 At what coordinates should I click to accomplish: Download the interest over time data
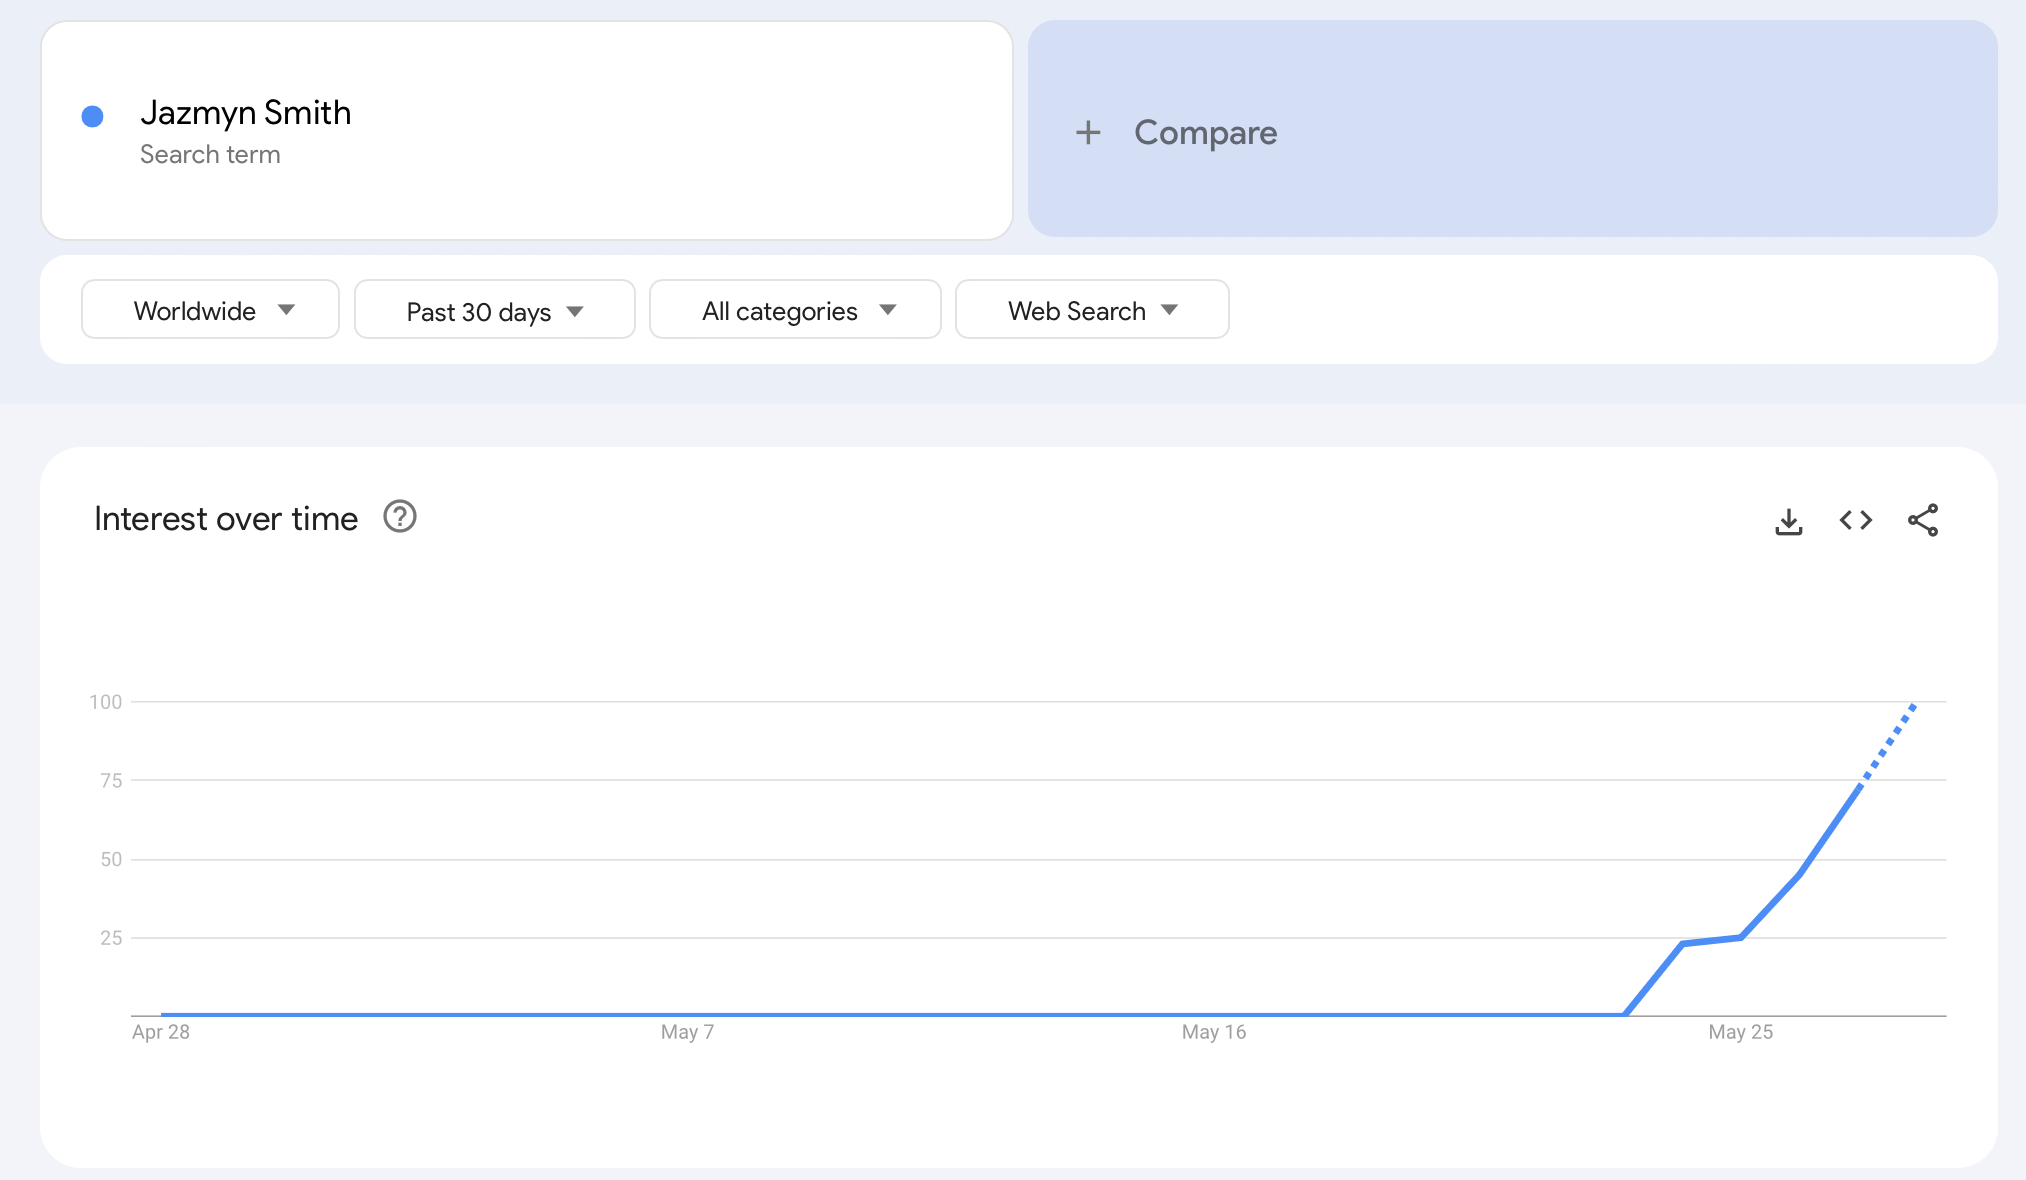[1788, 521]
